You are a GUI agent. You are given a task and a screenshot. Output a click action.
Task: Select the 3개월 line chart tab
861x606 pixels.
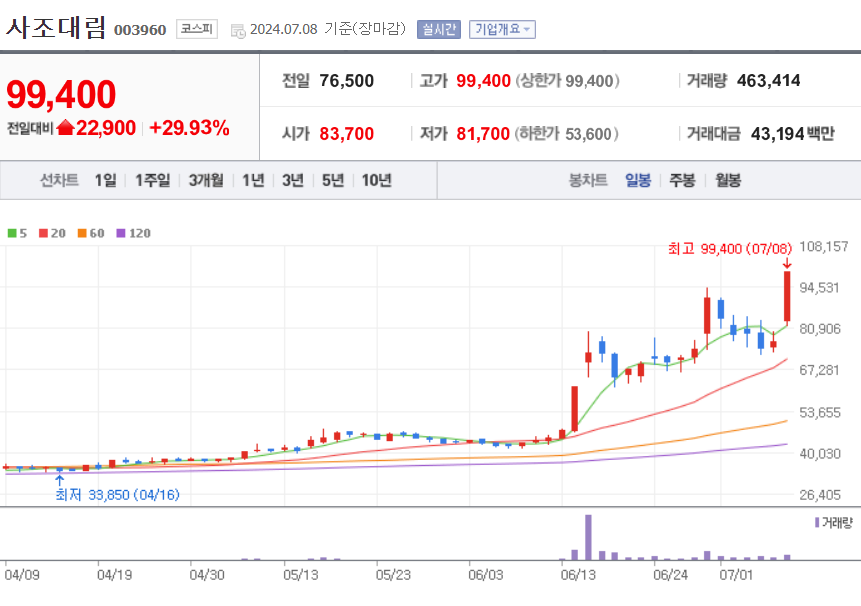click(x=206, y=180)
